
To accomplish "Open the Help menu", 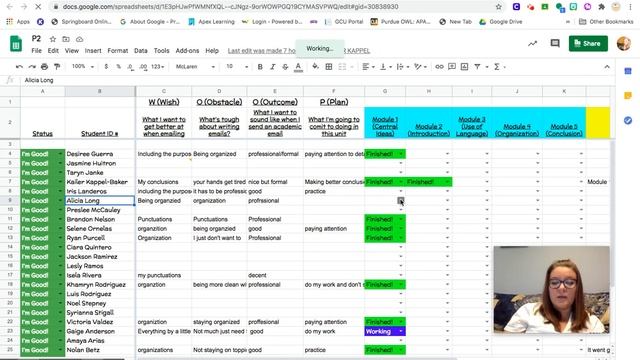I will 212,51.
